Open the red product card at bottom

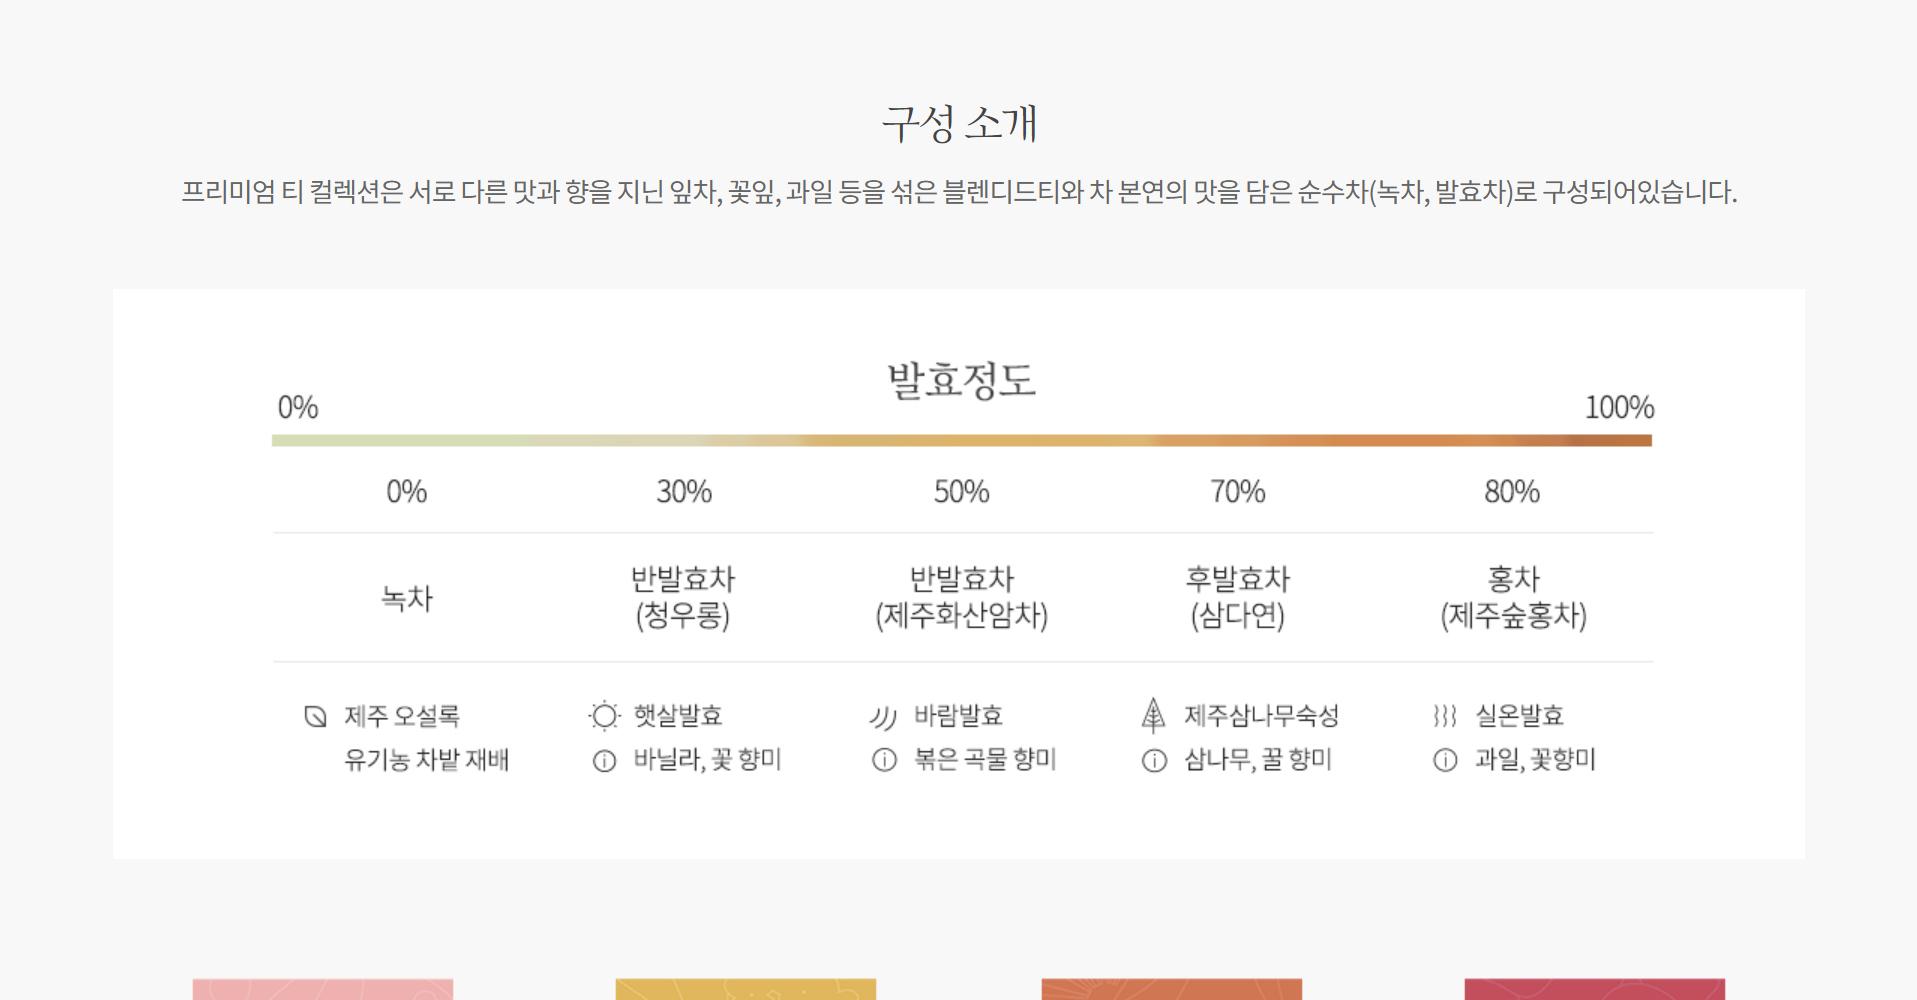click(1594, 989)
